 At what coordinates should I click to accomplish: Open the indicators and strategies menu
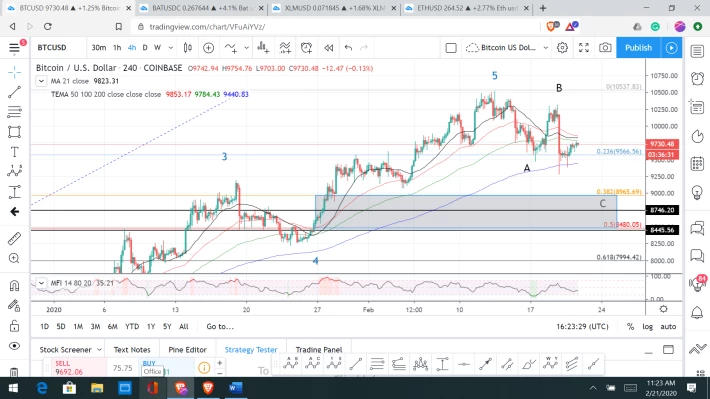coord(231,48)
